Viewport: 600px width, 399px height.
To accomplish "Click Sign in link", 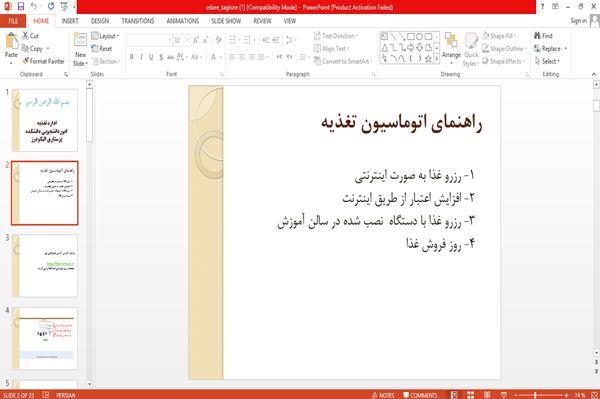I will 578,21.
